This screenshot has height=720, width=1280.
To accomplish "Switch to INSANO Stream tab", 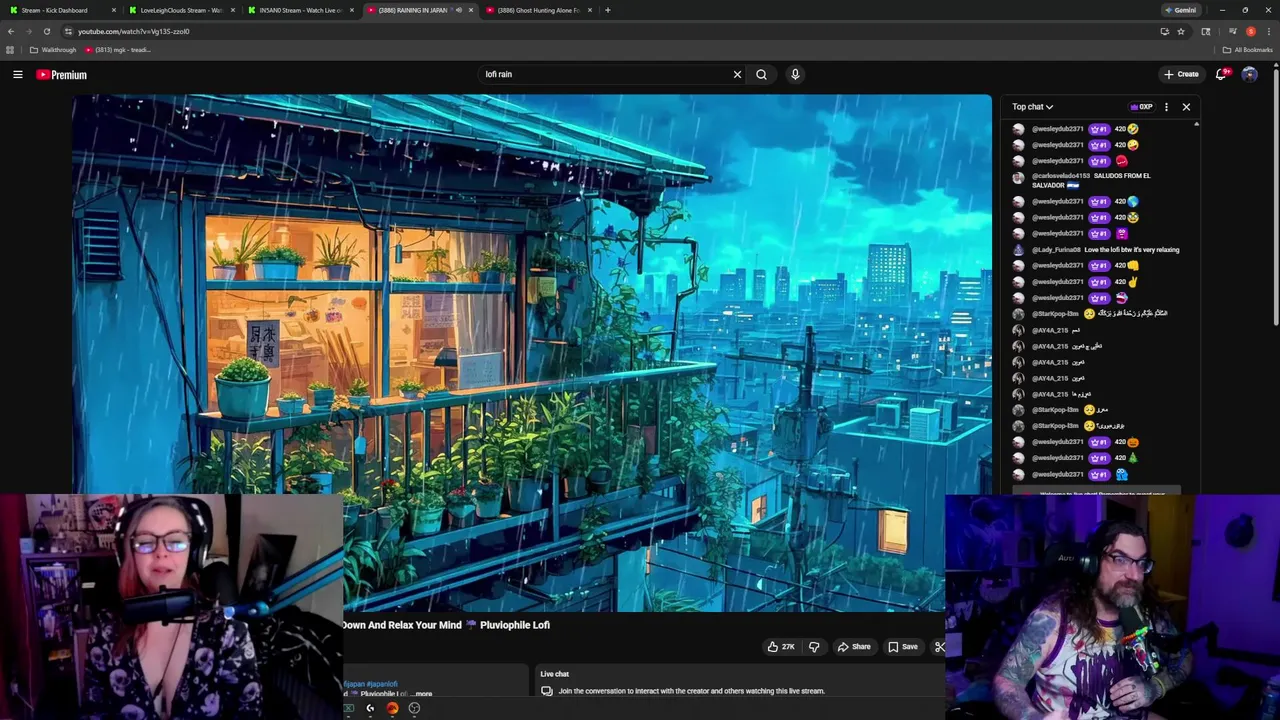I will tap(300, 10).
